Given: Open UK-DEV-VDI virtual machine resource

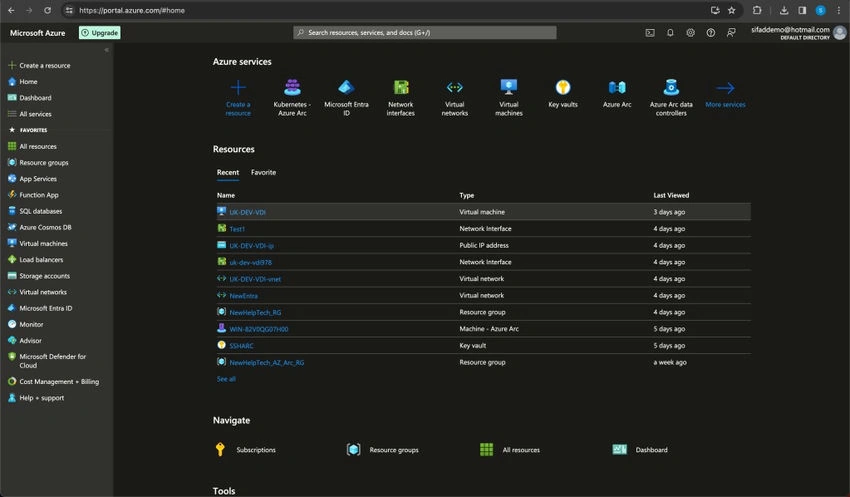Looking at the screenshot, I should 247,212.
